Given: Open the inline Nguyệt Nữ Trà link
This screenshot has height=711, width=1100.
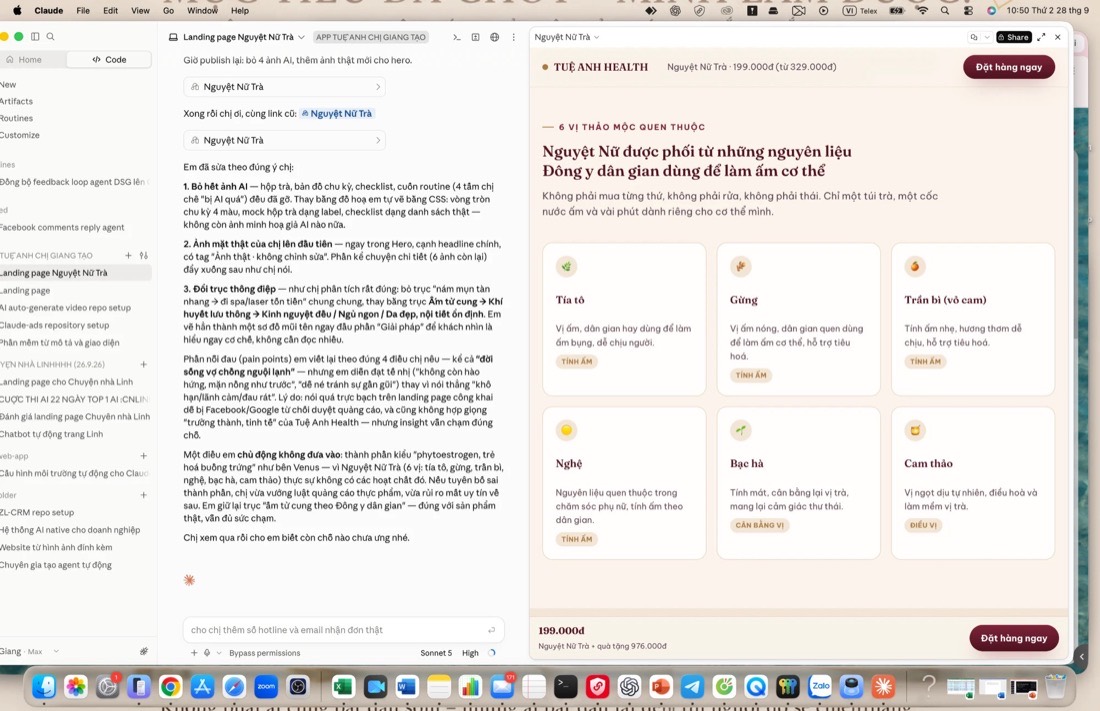Looking at the screenshot, I should click(x=337, y=114).
